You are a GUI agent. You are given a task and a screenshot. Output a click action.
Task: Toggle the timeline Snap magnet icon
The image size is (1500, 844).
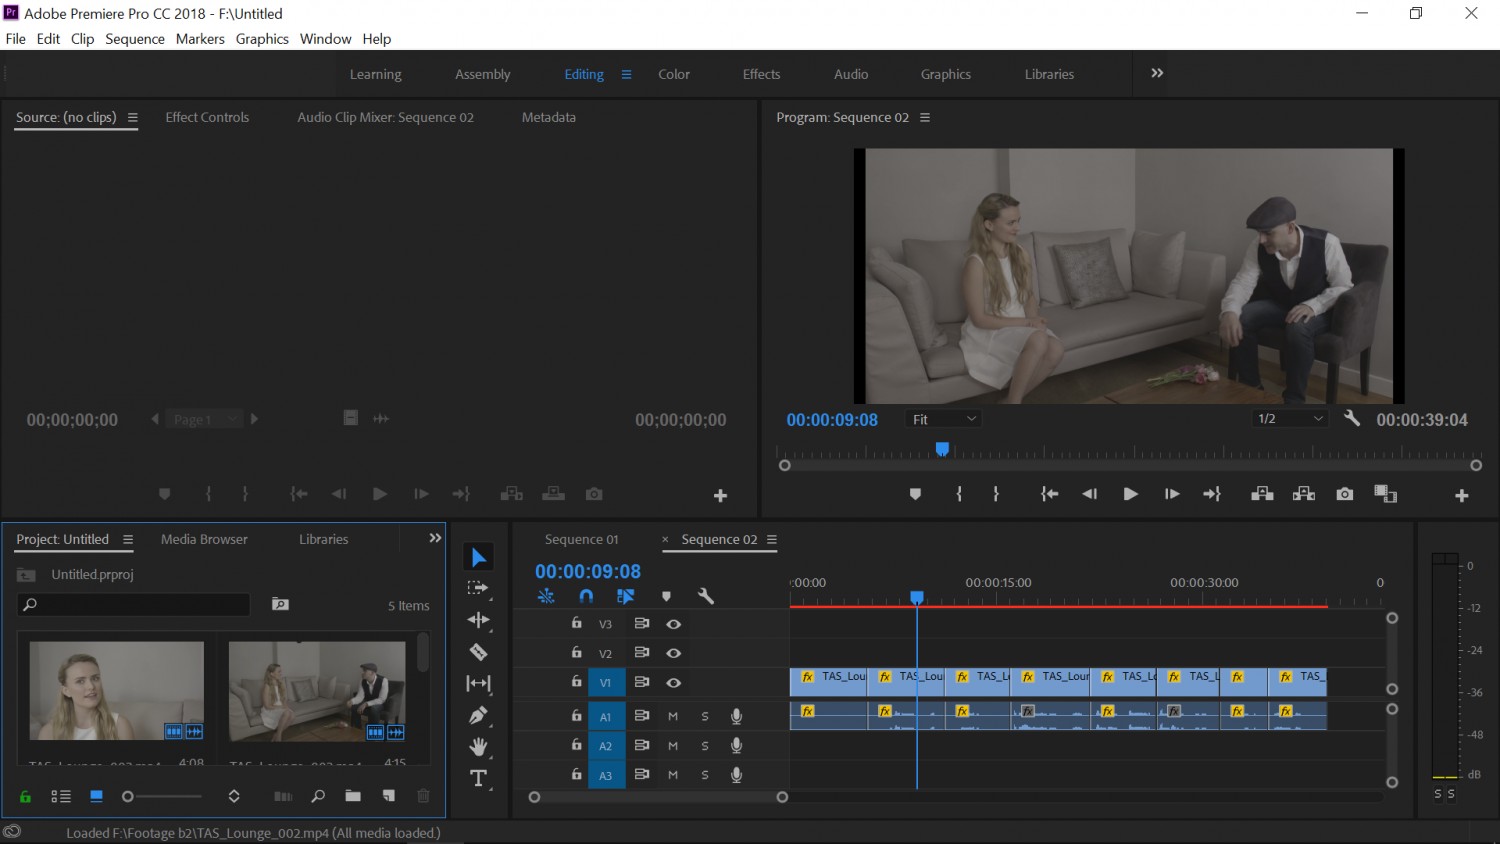(586, 596)
